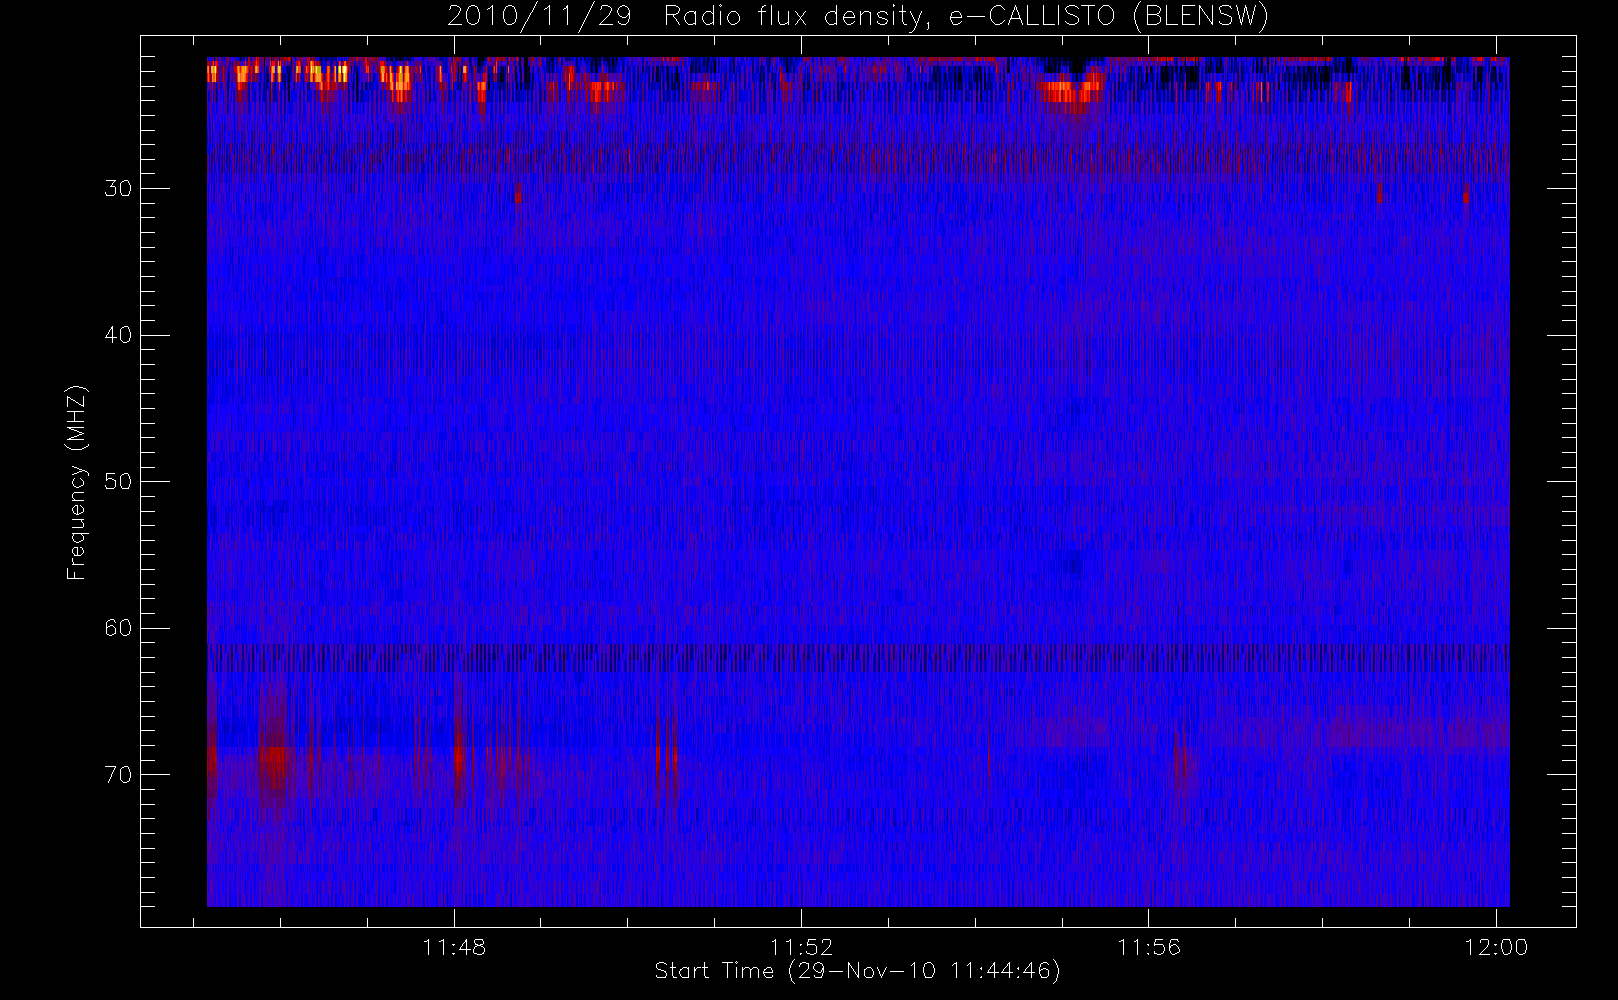This screenshot has width=1618, height=1000.
Task: Select the 70 MHz frequency tick label
Action: click(x=118, y=775)
